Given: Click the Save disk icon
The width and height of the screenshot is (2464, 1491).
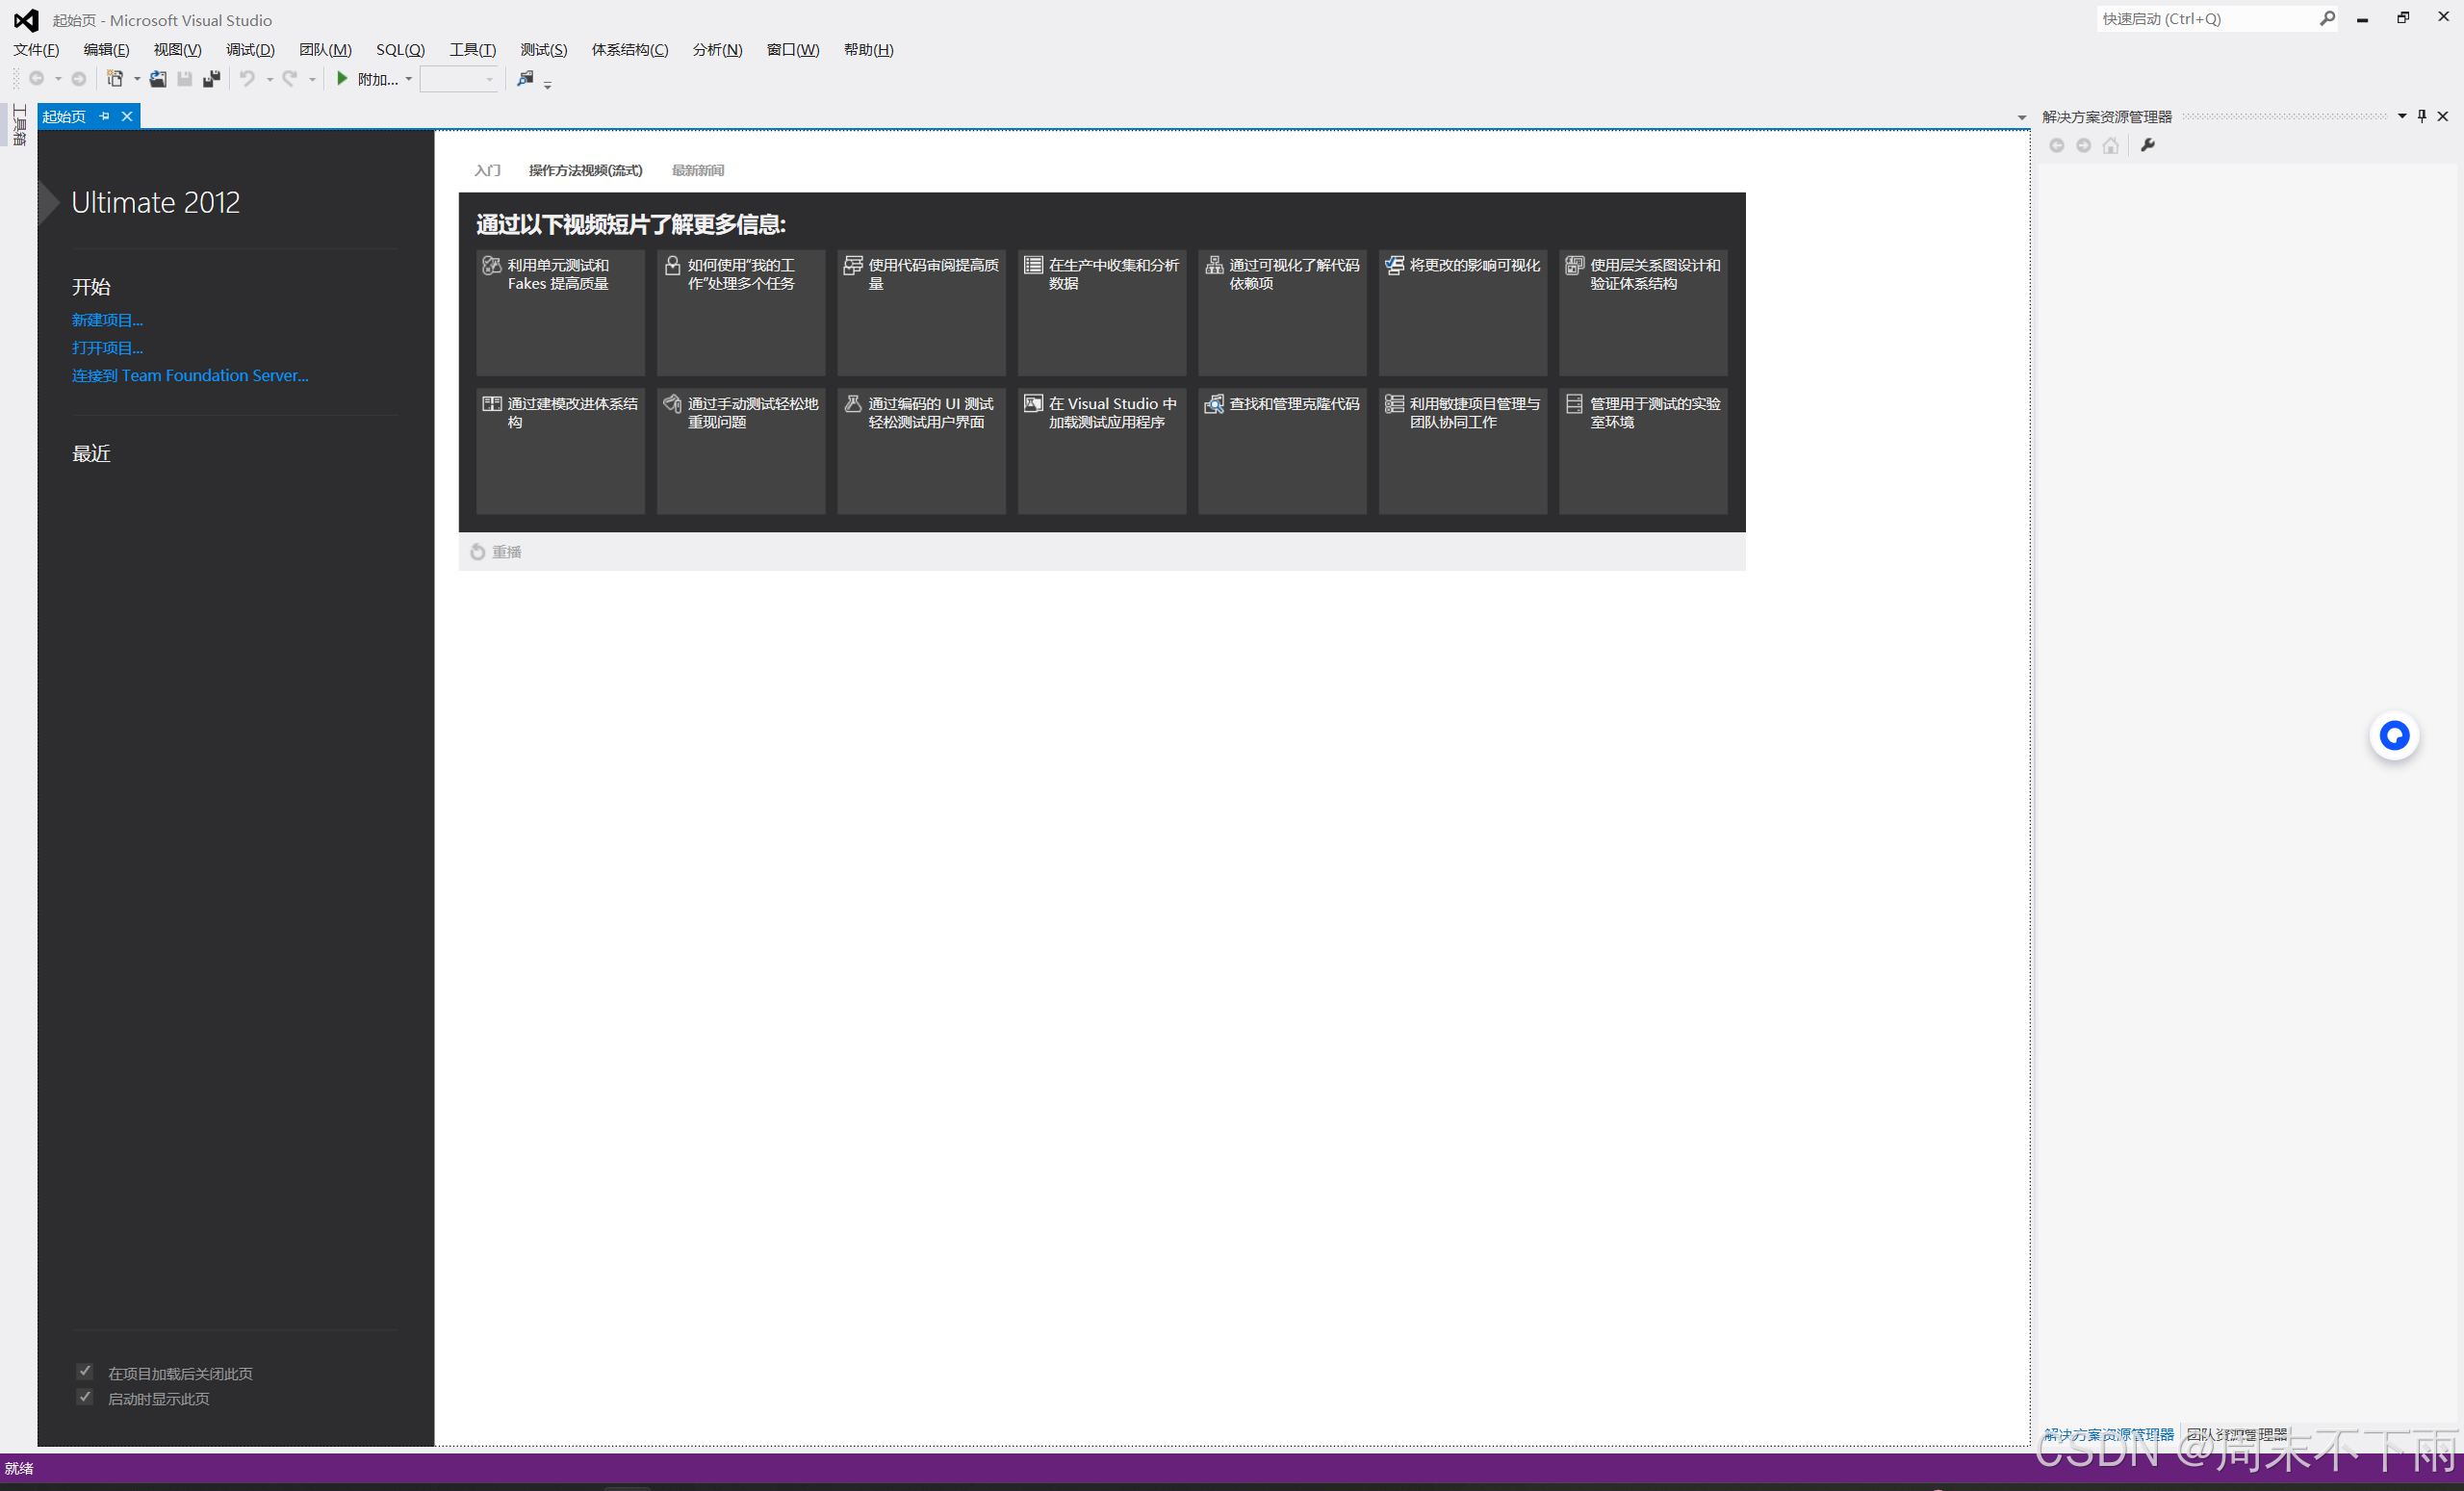Looking at the screenshot, I should [185, 79].
